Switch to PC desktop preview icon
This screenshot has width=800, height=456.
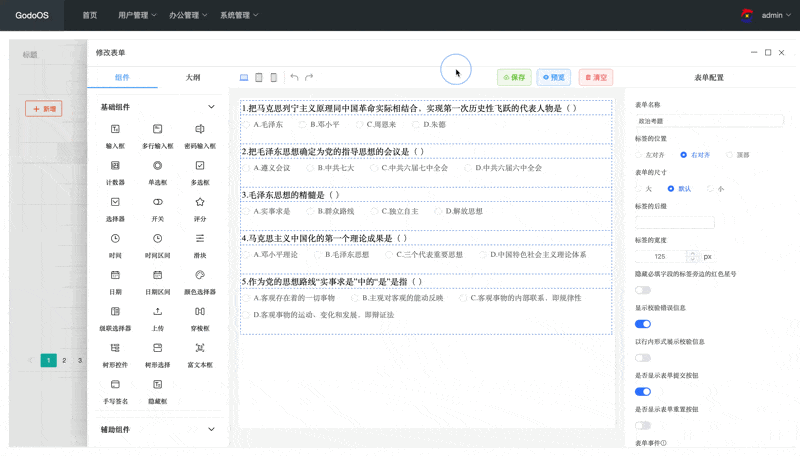coord(244,77)
